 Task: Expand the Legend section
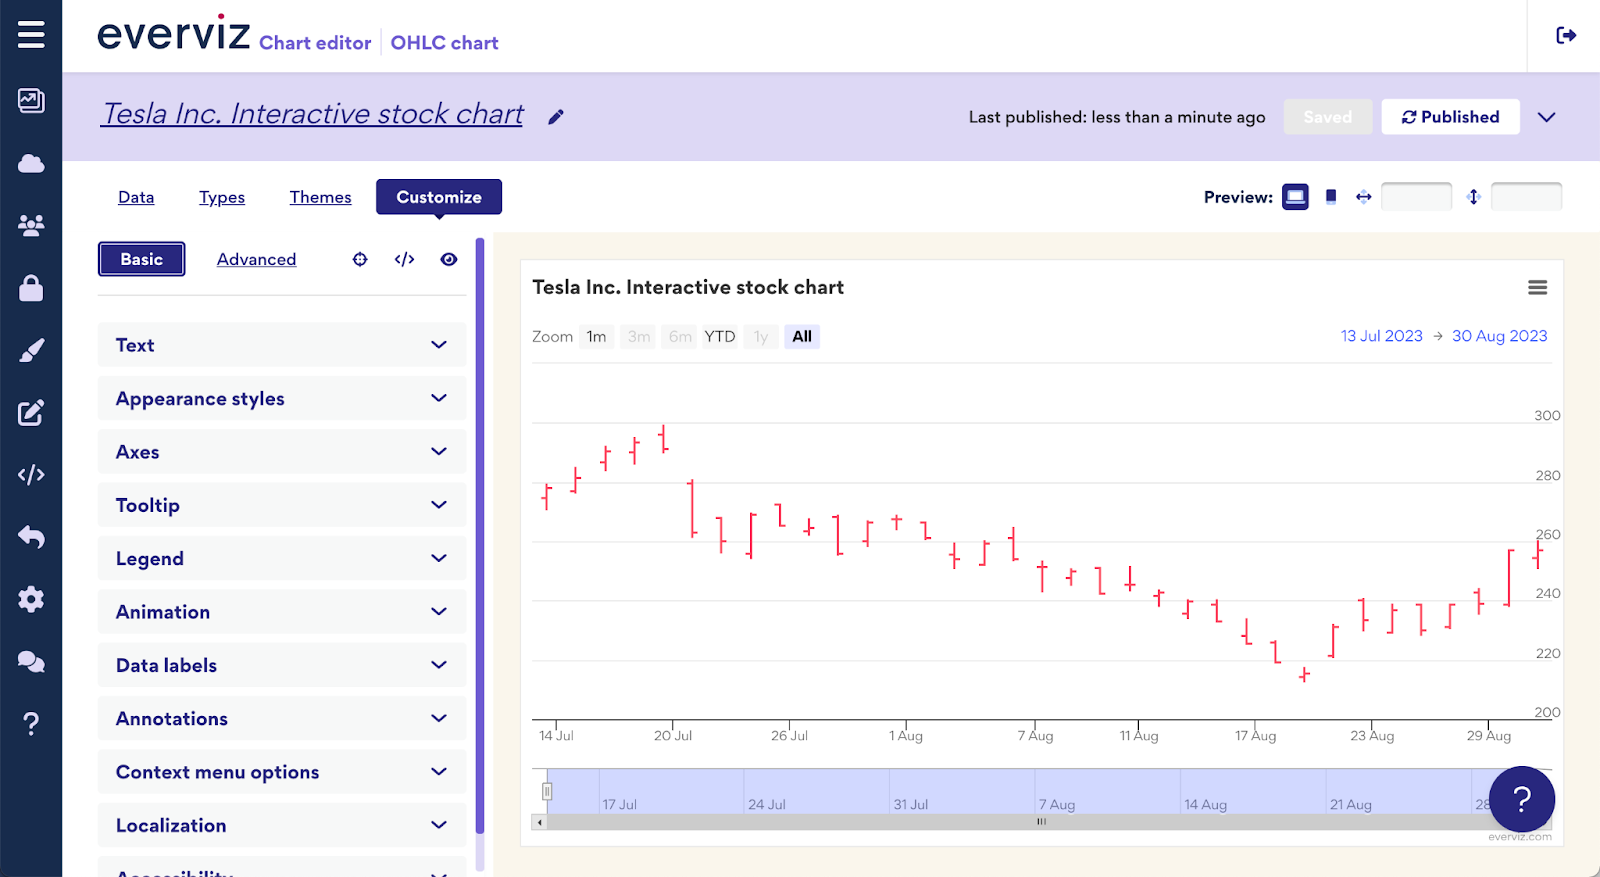[282, 558]
